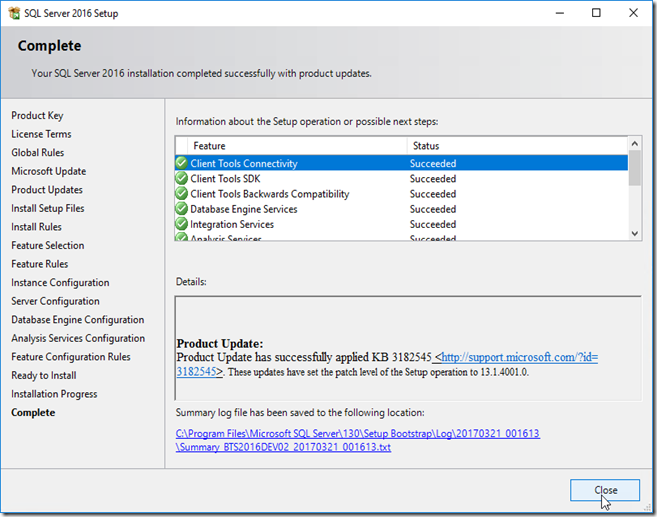
Task: Click the feature list scrollbar thumb
Action: (635, 170)
